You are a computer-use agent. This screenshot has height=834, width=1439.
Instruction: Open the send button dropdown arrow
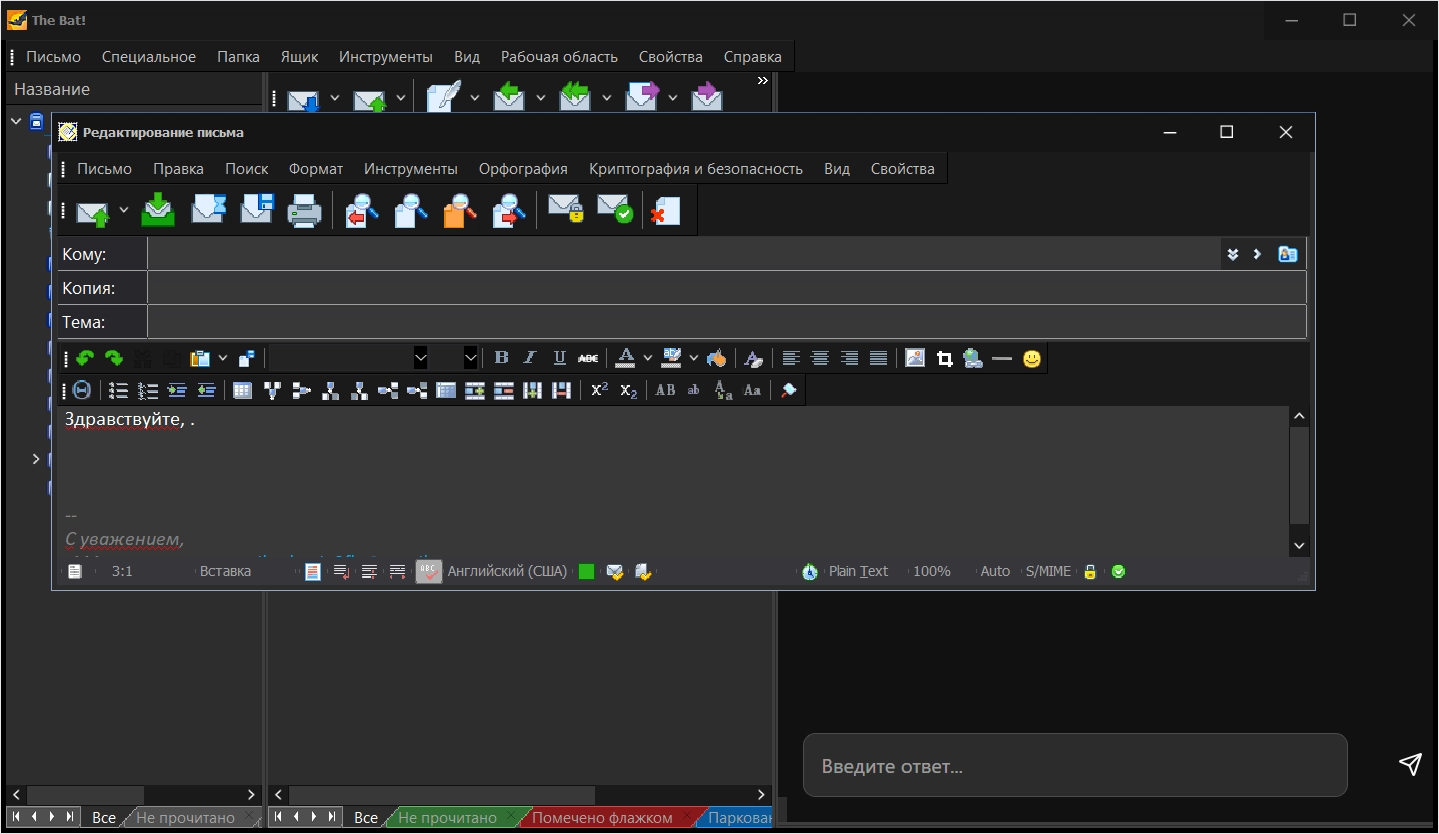124,210
